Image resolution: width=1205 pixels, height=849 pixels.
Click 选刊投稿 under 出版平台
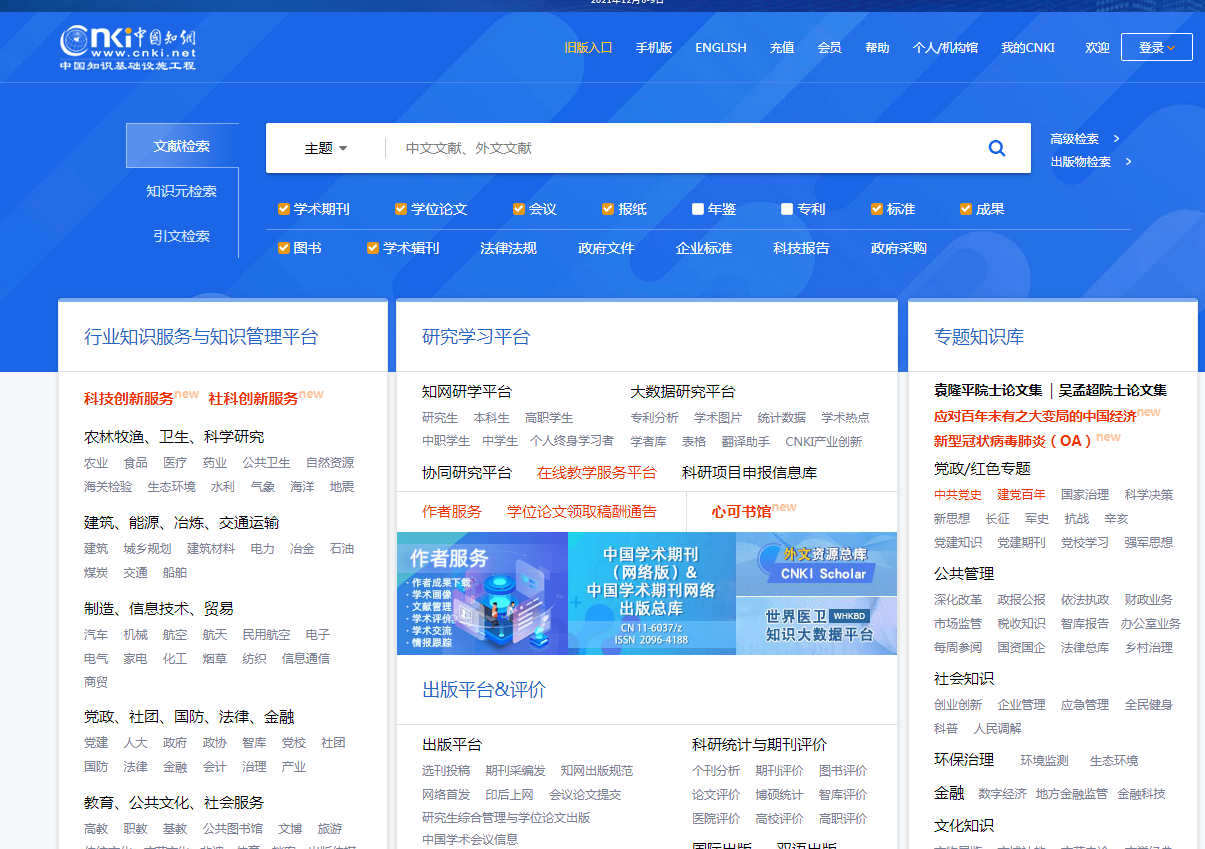click(x=446, y=770)
